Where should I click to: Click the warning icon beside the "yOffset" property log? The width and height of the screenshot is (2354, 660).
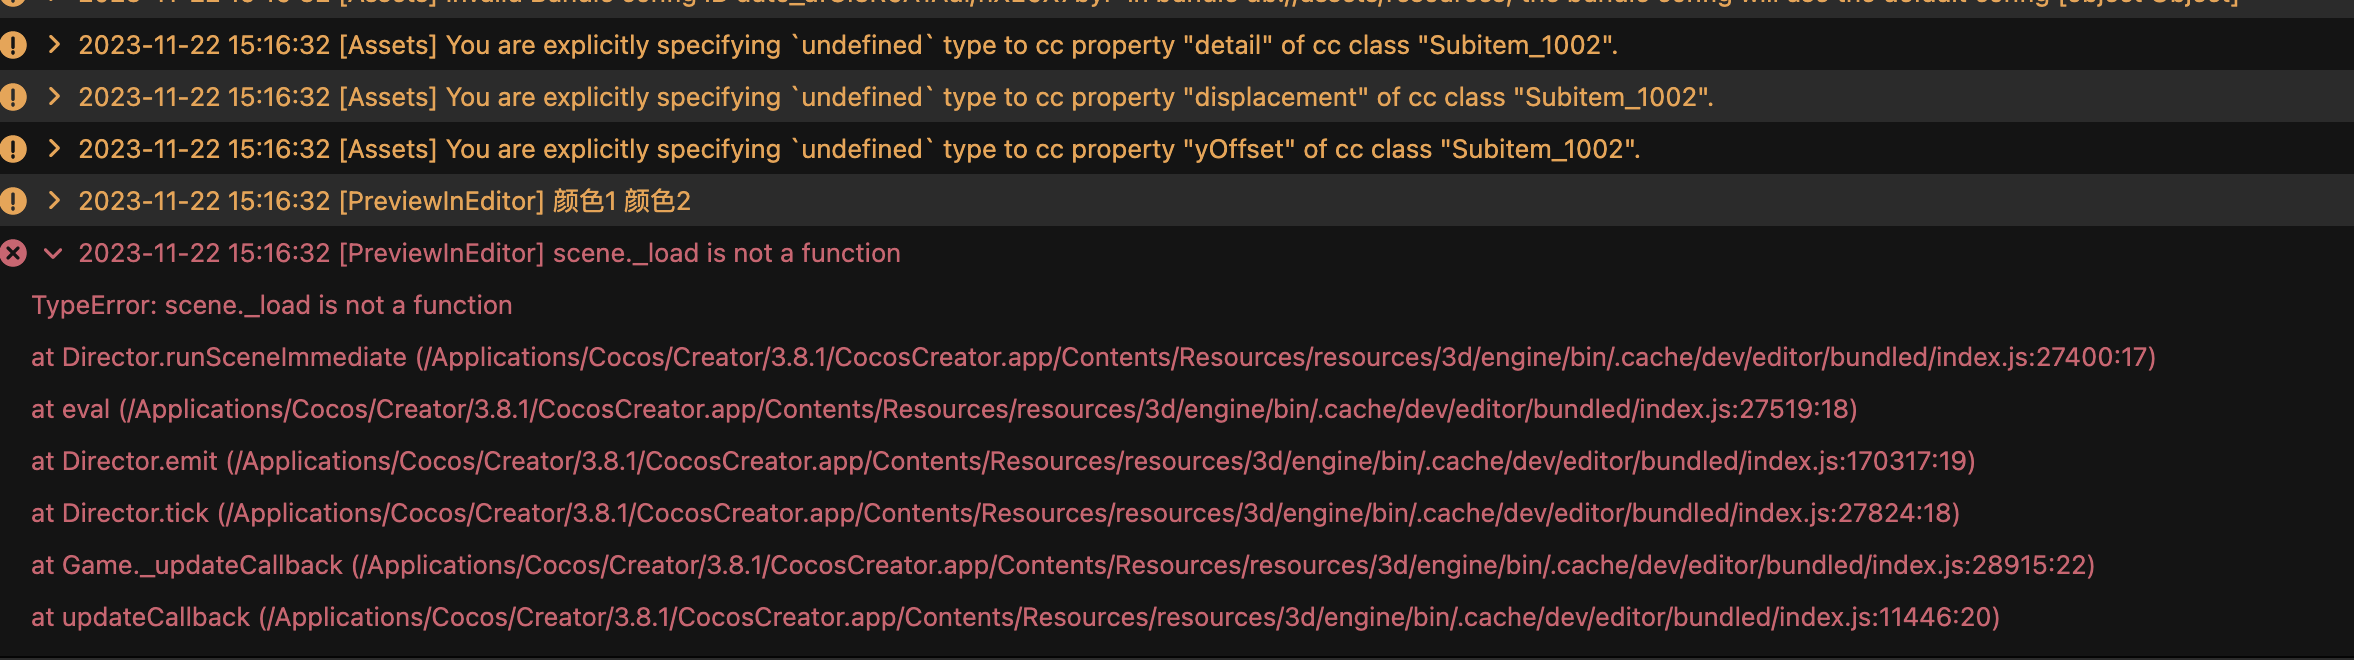(13, 149)
